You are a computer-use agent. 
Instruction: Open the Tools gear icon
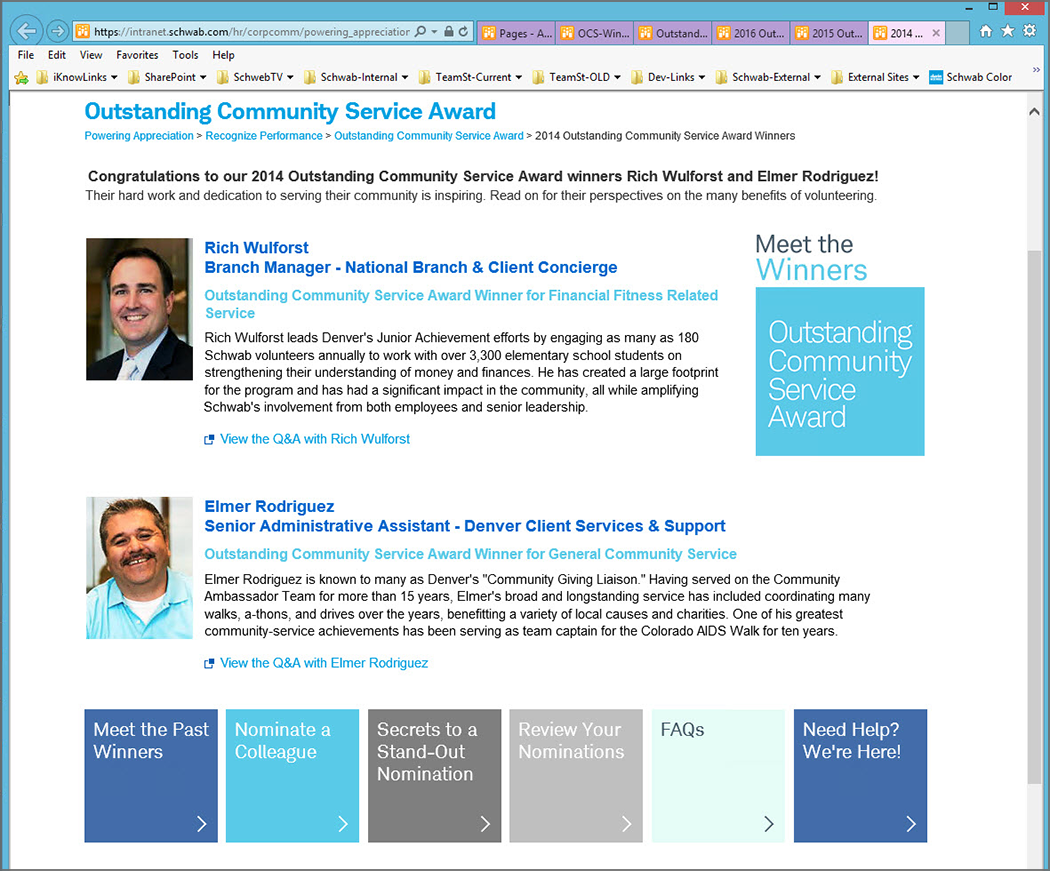pos(1030,31)
